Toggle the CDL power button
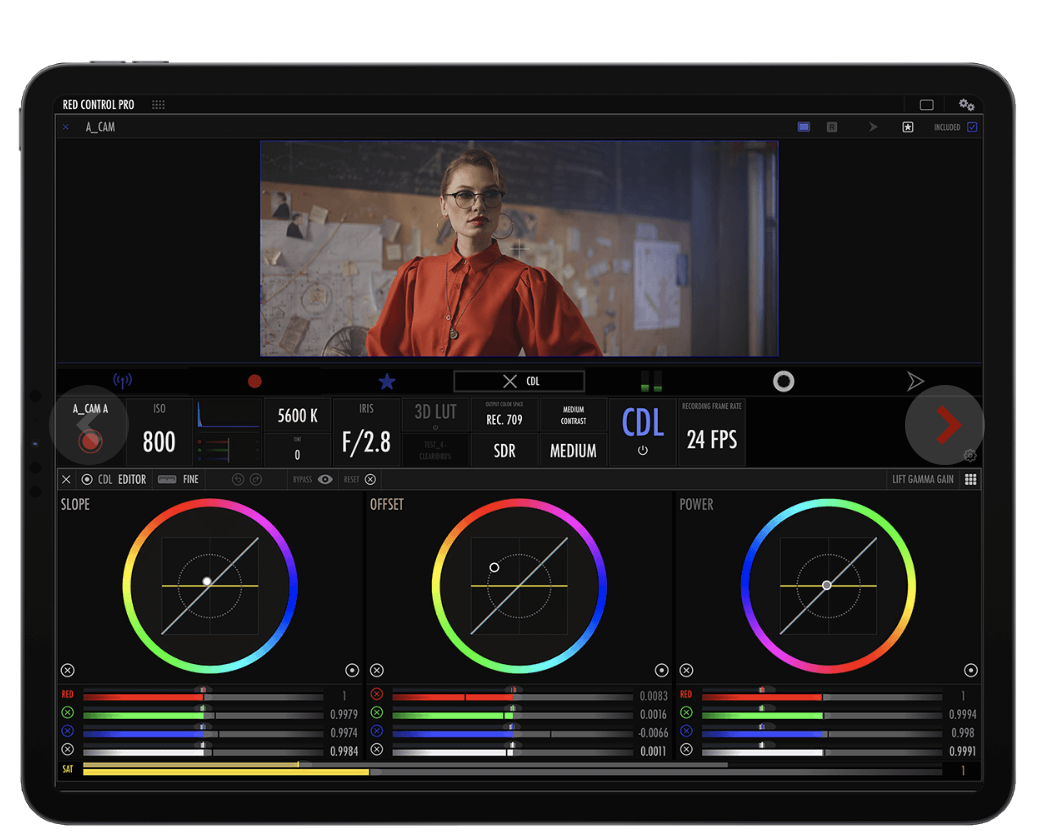This screenshot has width=1058, height=836. pyautogui.click(x=642, y=451)
